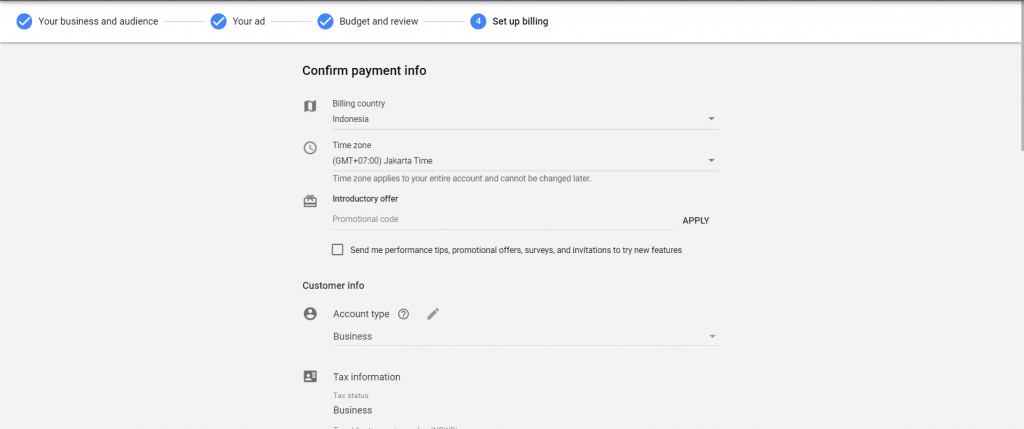Click the clock icon beside Time zone
The height and width of the screenshot is (429, 1024).
(310, 148)
